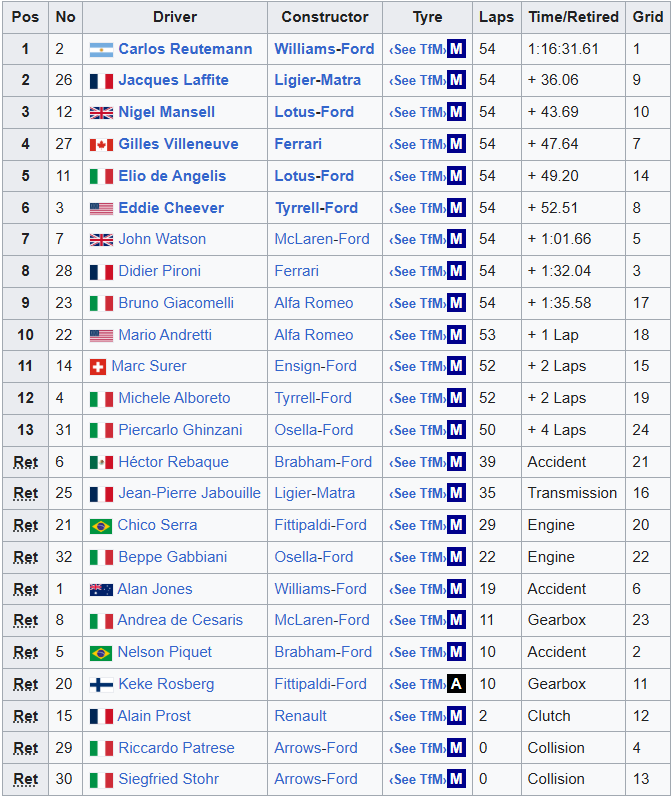Open the Osella-Ford link in Gabbiani's row

[314, 557]
